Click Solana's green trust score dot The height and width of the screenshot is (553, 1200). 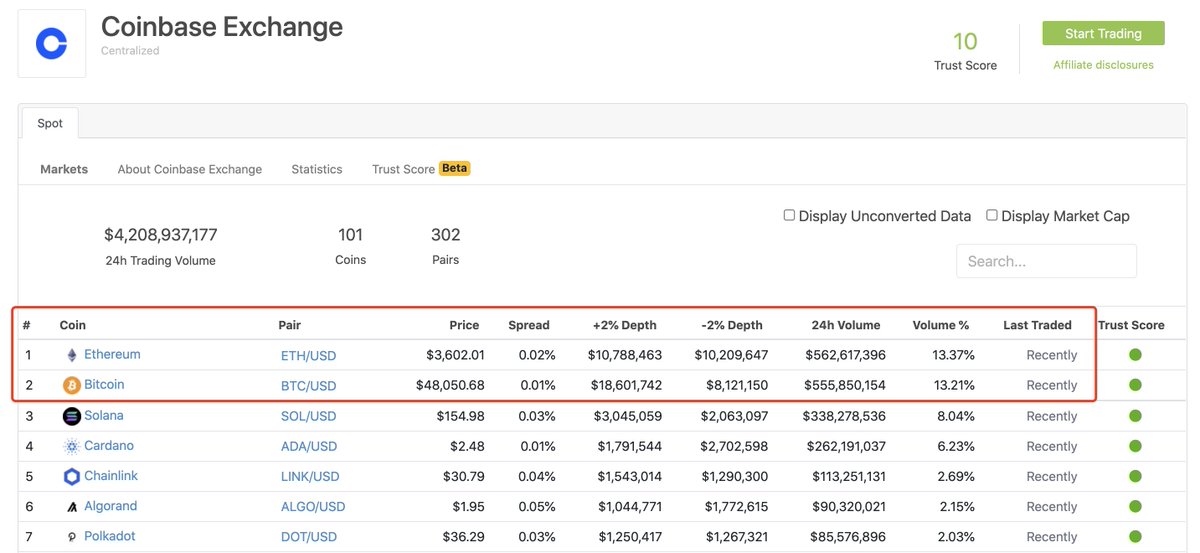click(x=1134, y=416)
